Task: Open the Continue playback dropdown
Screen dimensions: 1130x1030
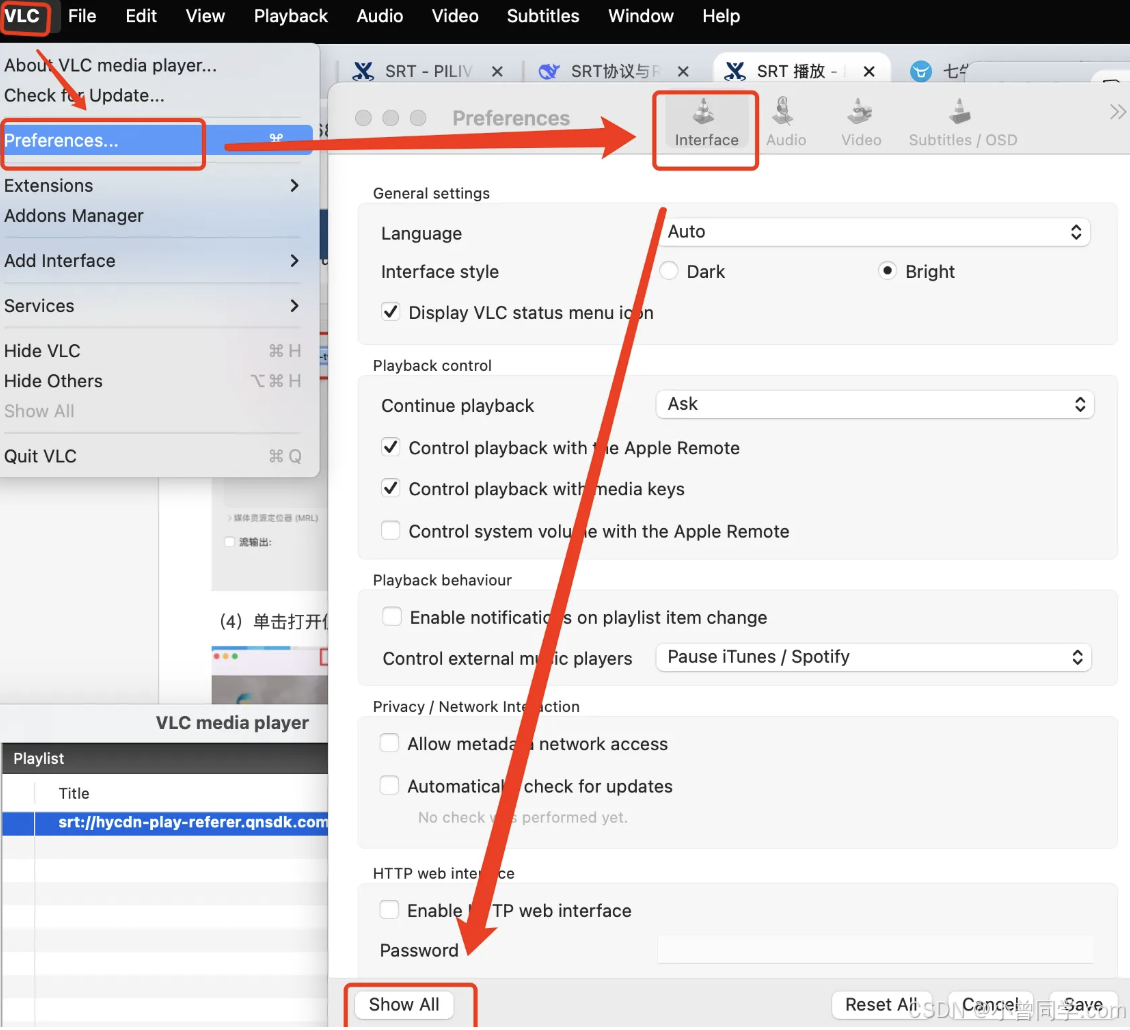Action: tap(875, 404)
